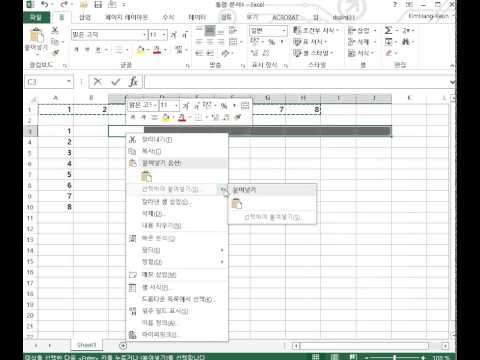480x360 pixels.
Task: Click the Fill down icon in editing group
Action: coord(389,42)
